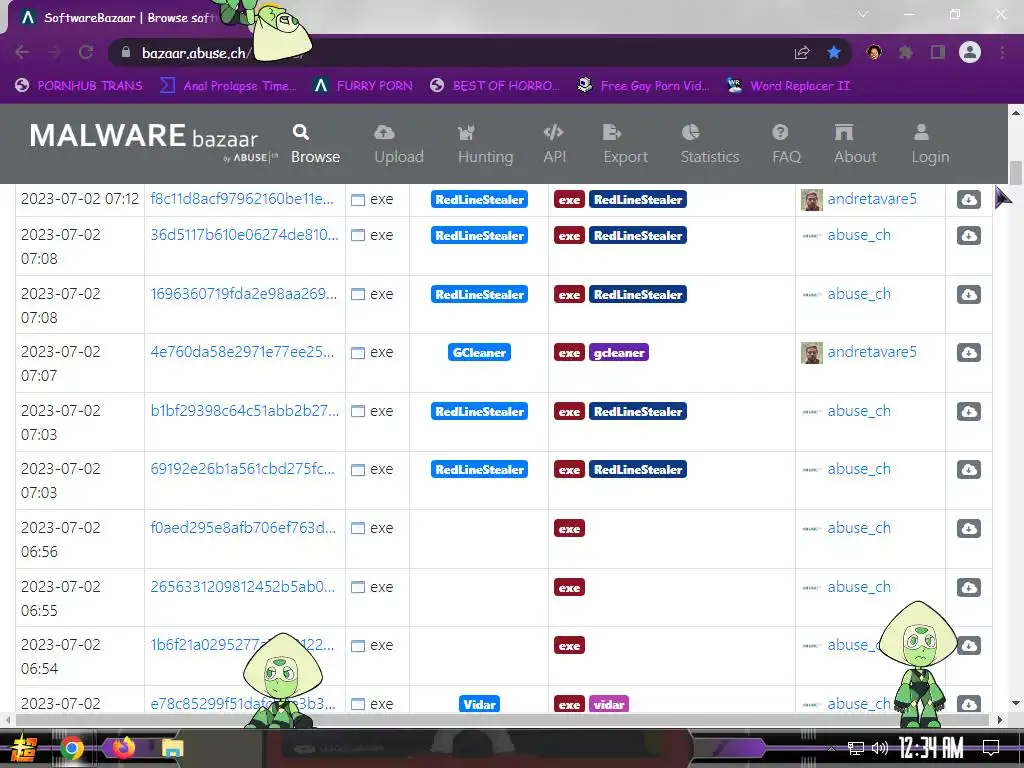This screenshot has height=768, width=1024.
Task: Download sample 36d5117b610e06274de810
Action: coord(968,235)
